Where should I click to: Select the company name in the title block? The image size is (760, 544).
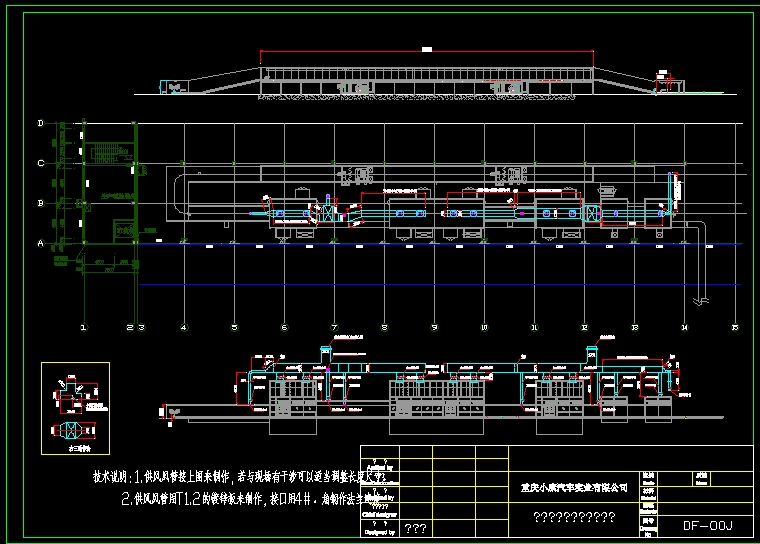pos(574,488)
